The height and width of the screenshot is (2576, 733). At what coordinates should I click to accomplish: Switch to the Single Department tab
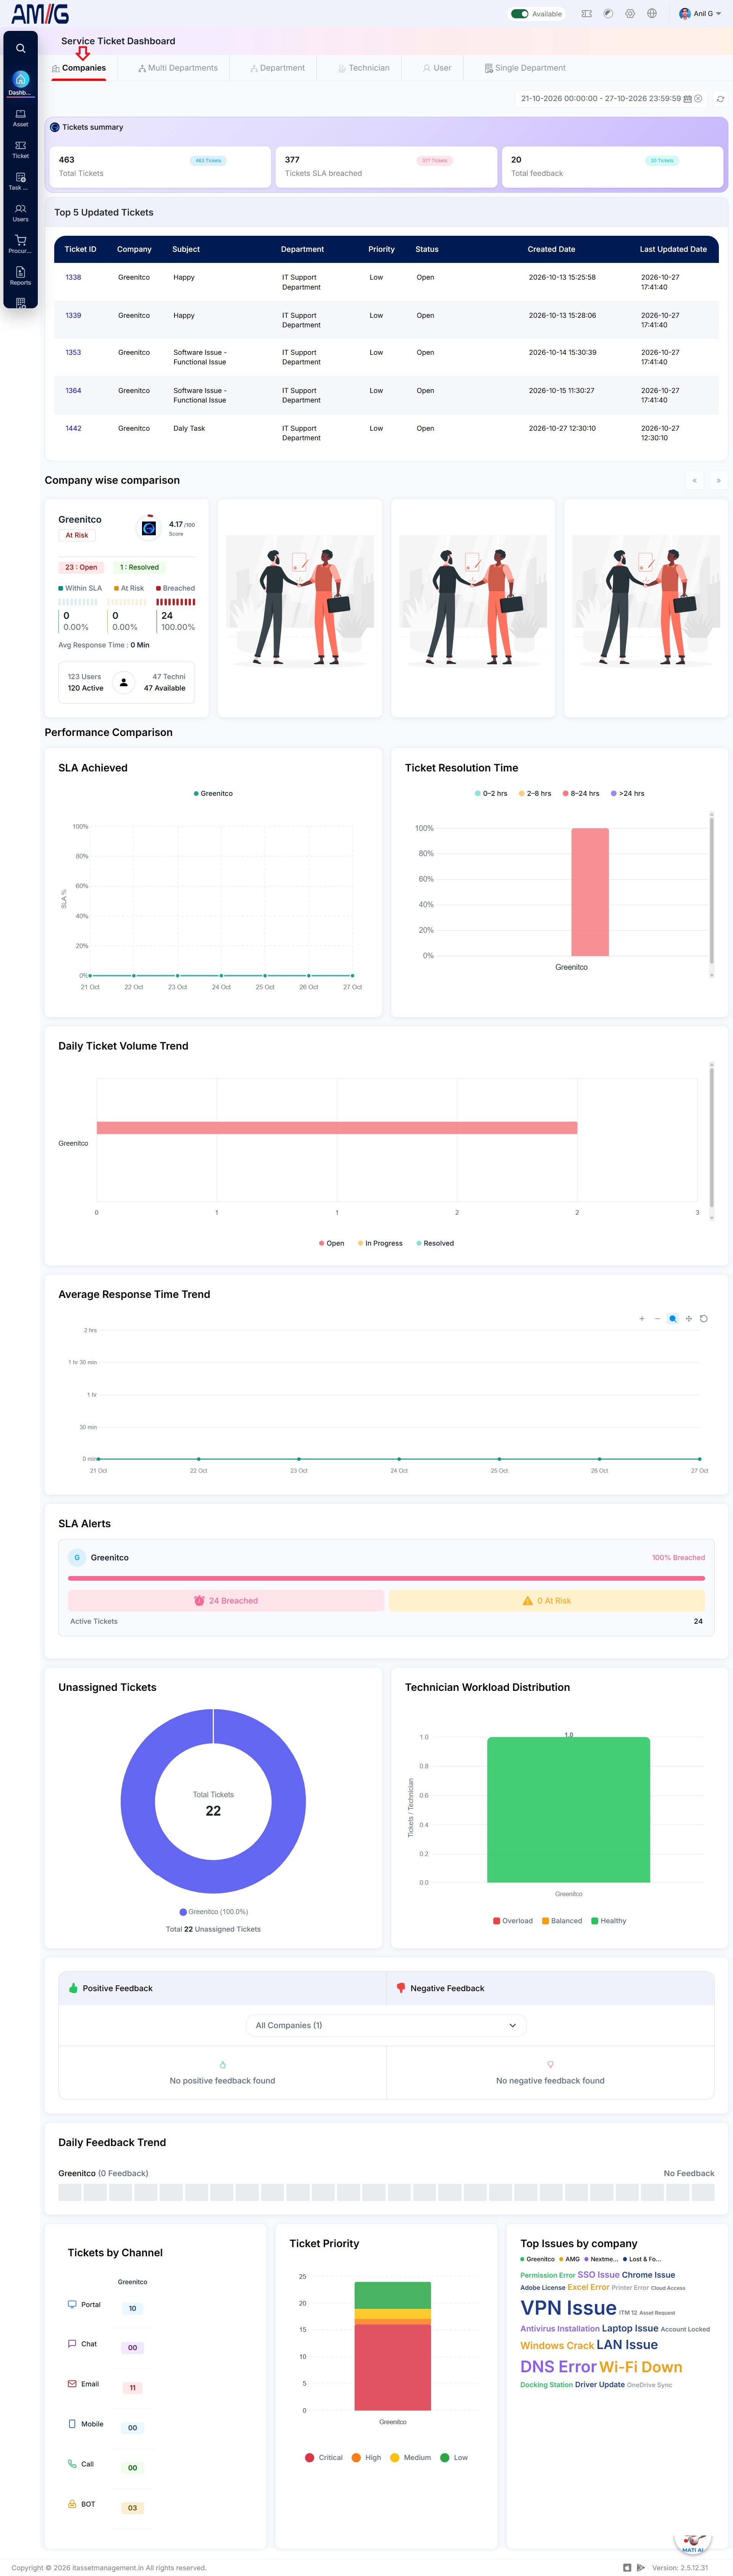[x=525, y=68]
